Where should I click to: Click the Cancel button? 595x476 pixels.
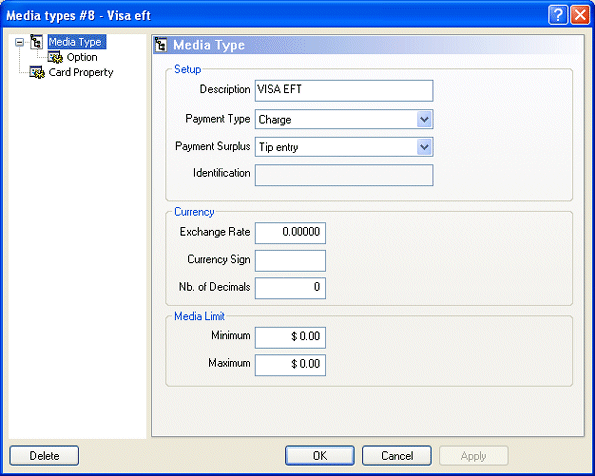(397, 456)
